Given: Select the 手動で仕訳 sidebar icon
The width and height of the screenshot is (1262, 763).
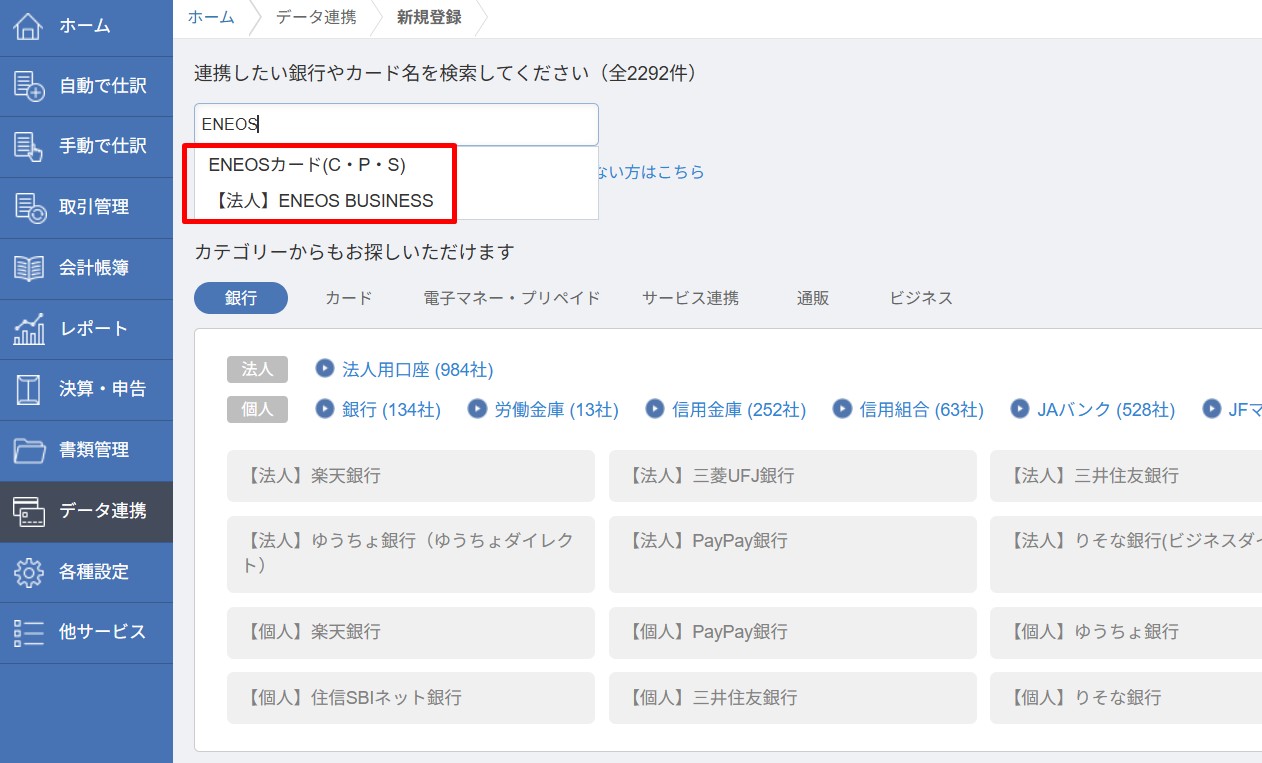Looking at the screenshot, I should (28, 146).
